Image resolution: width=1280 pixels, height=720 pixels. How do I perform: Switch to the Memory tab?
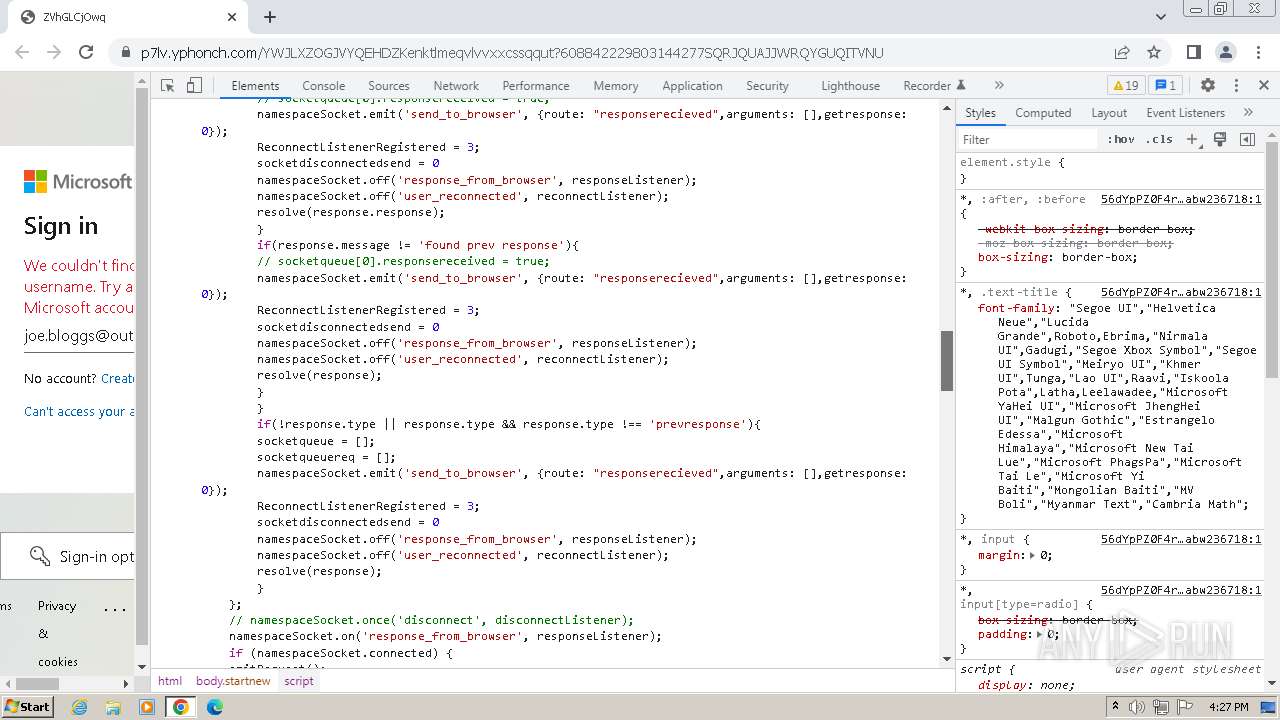[x=616, y=86]
